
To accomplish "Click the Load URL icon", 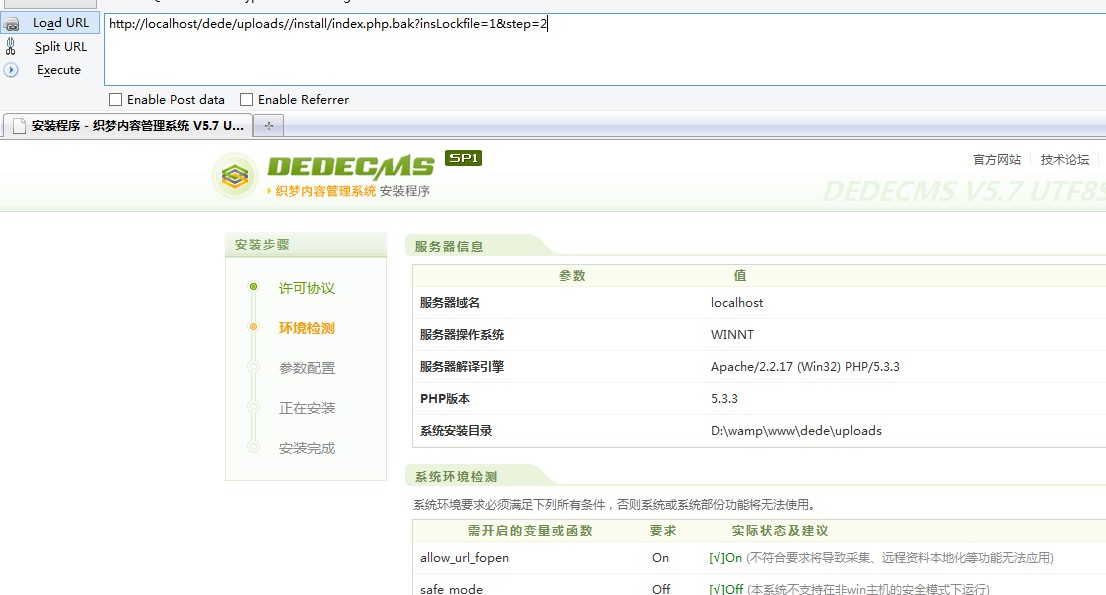I will tap(11, 24).
